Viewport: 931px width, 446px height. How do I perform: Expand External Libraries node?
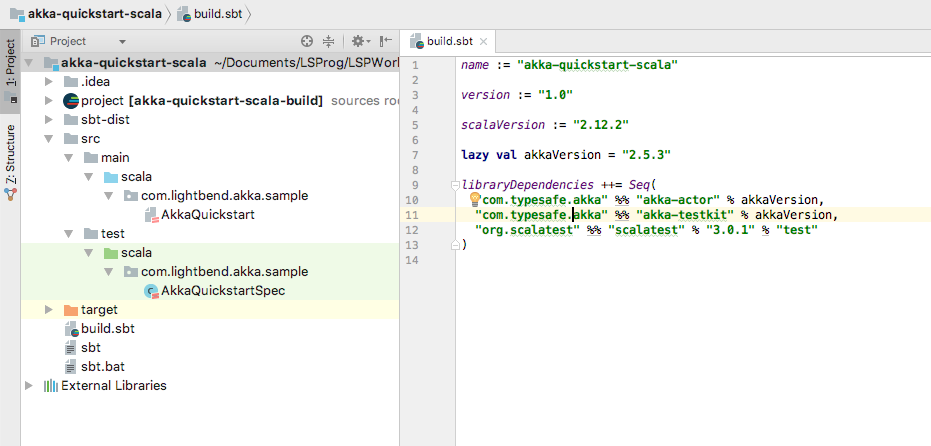click(x=28, y=386)
